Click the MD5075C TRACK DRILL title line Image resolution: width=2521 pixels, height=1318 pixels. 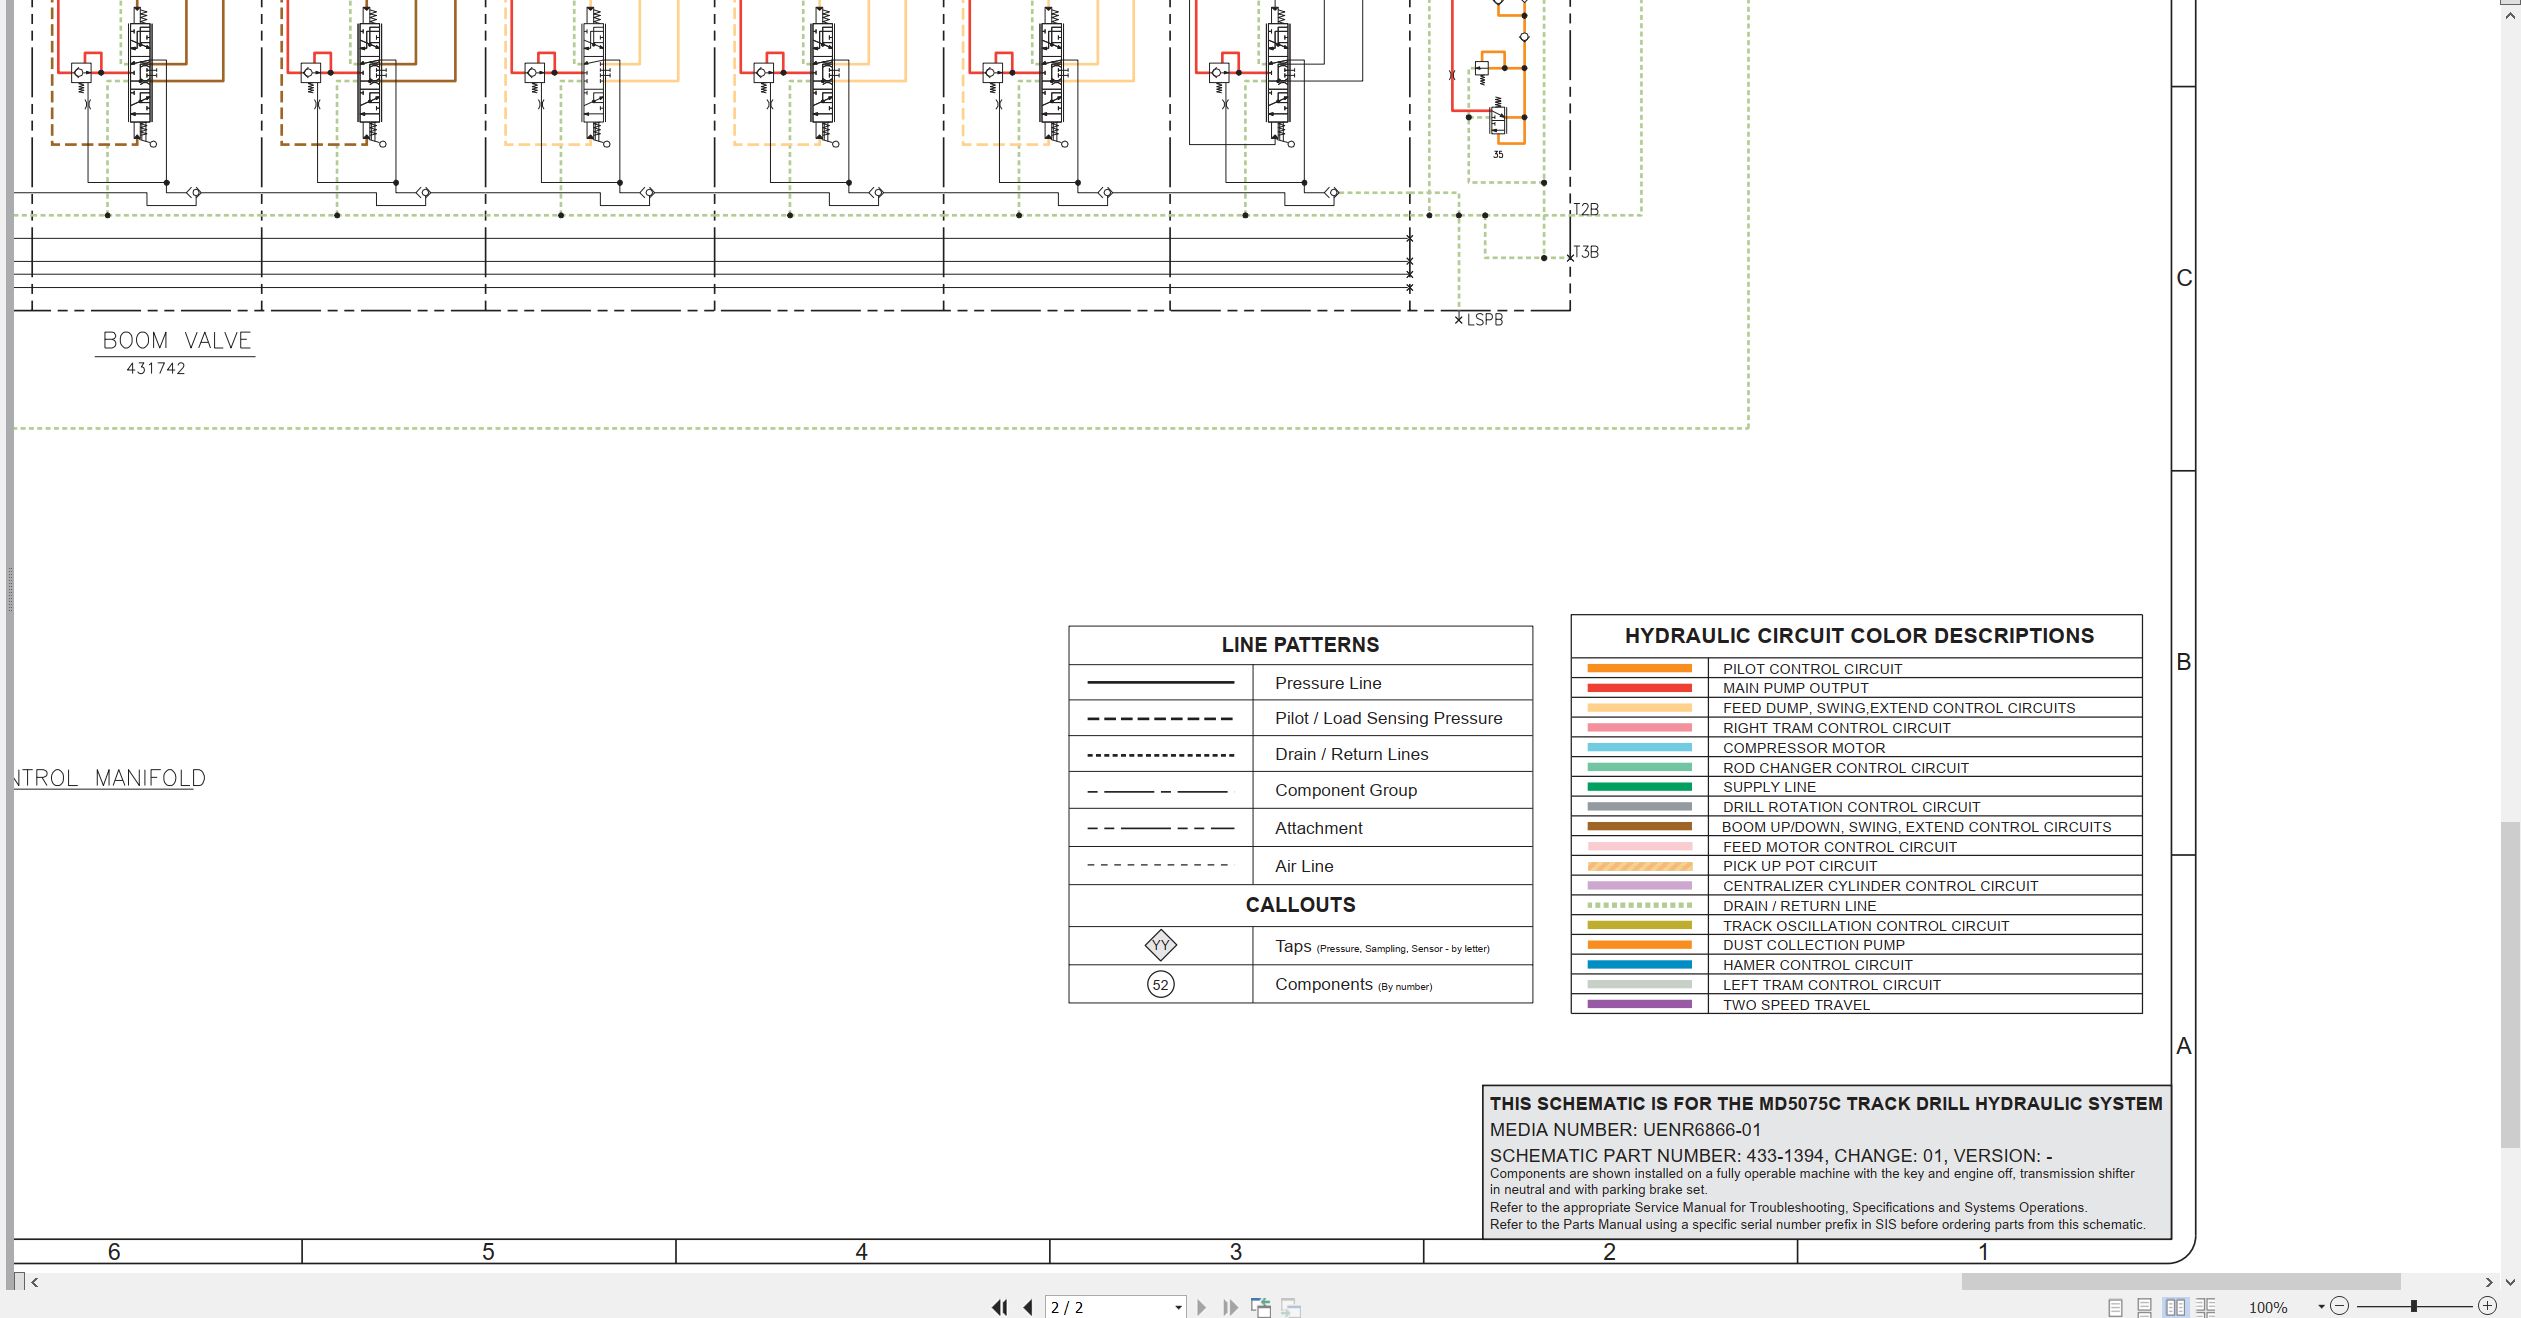tap(1826, 1104)
